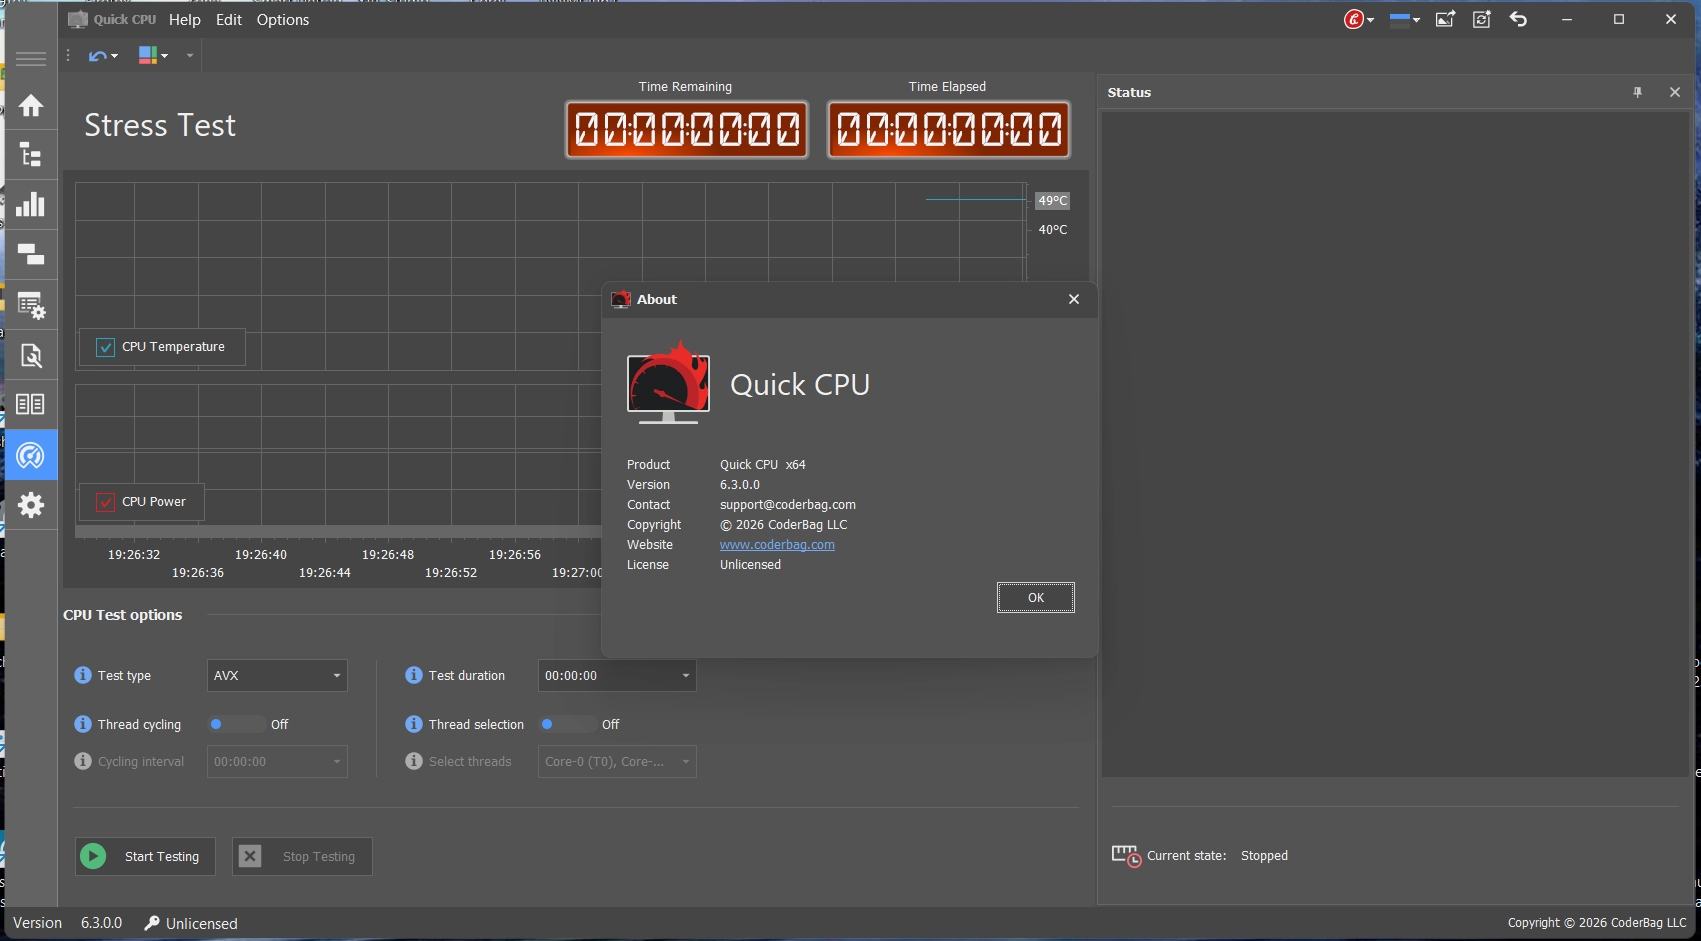Click the info icon beside Test duration

point(414,675)
